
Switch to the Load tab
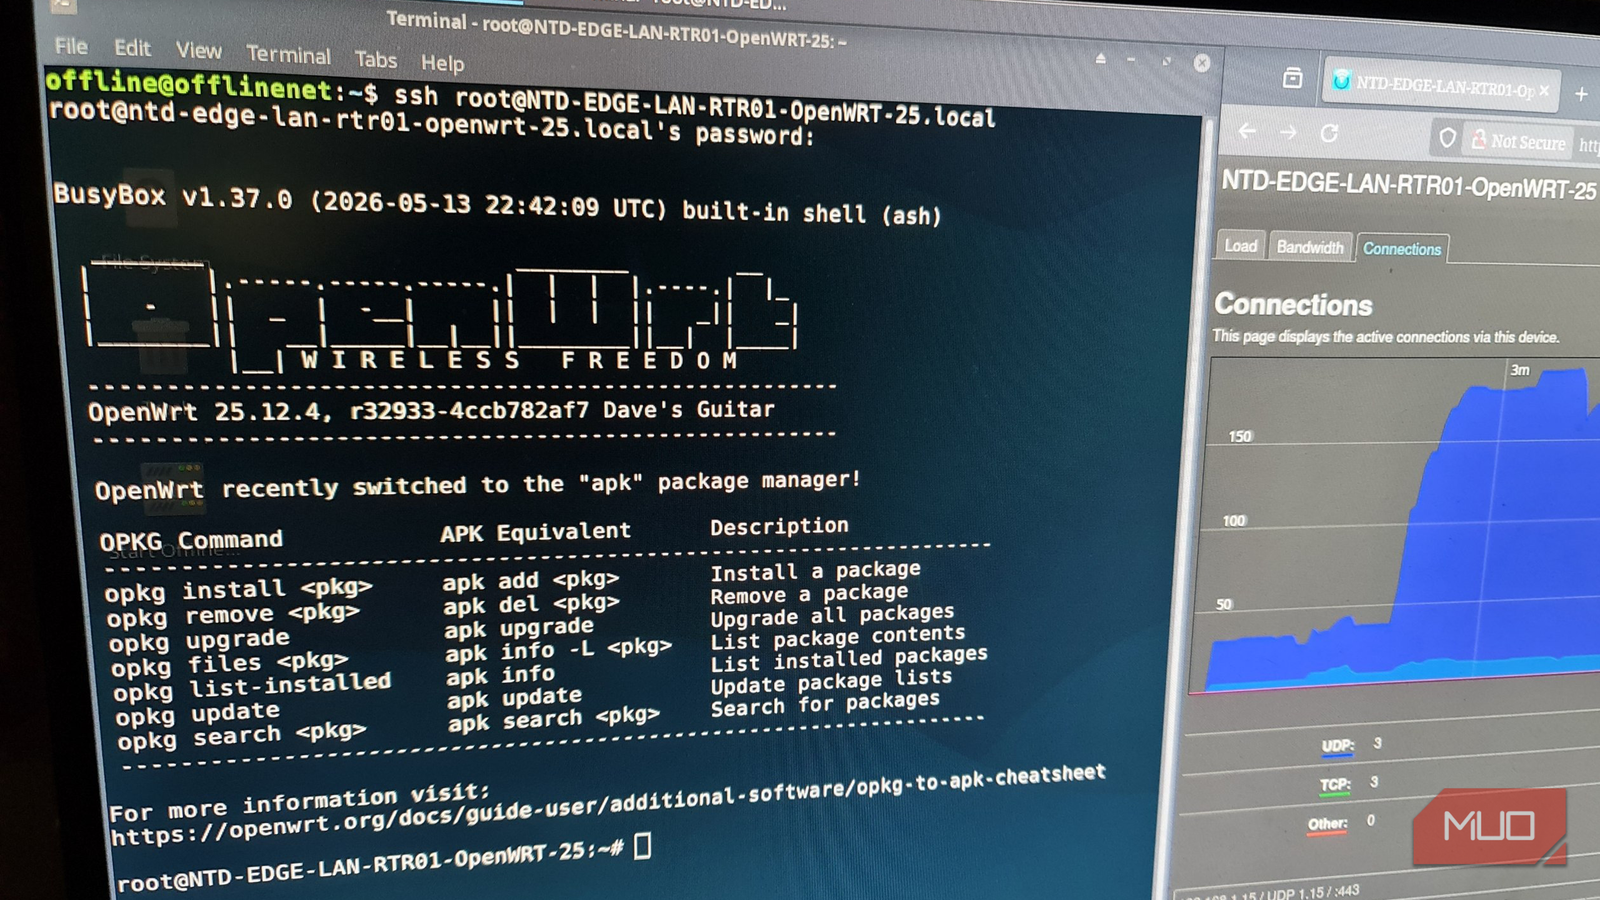1241,245
